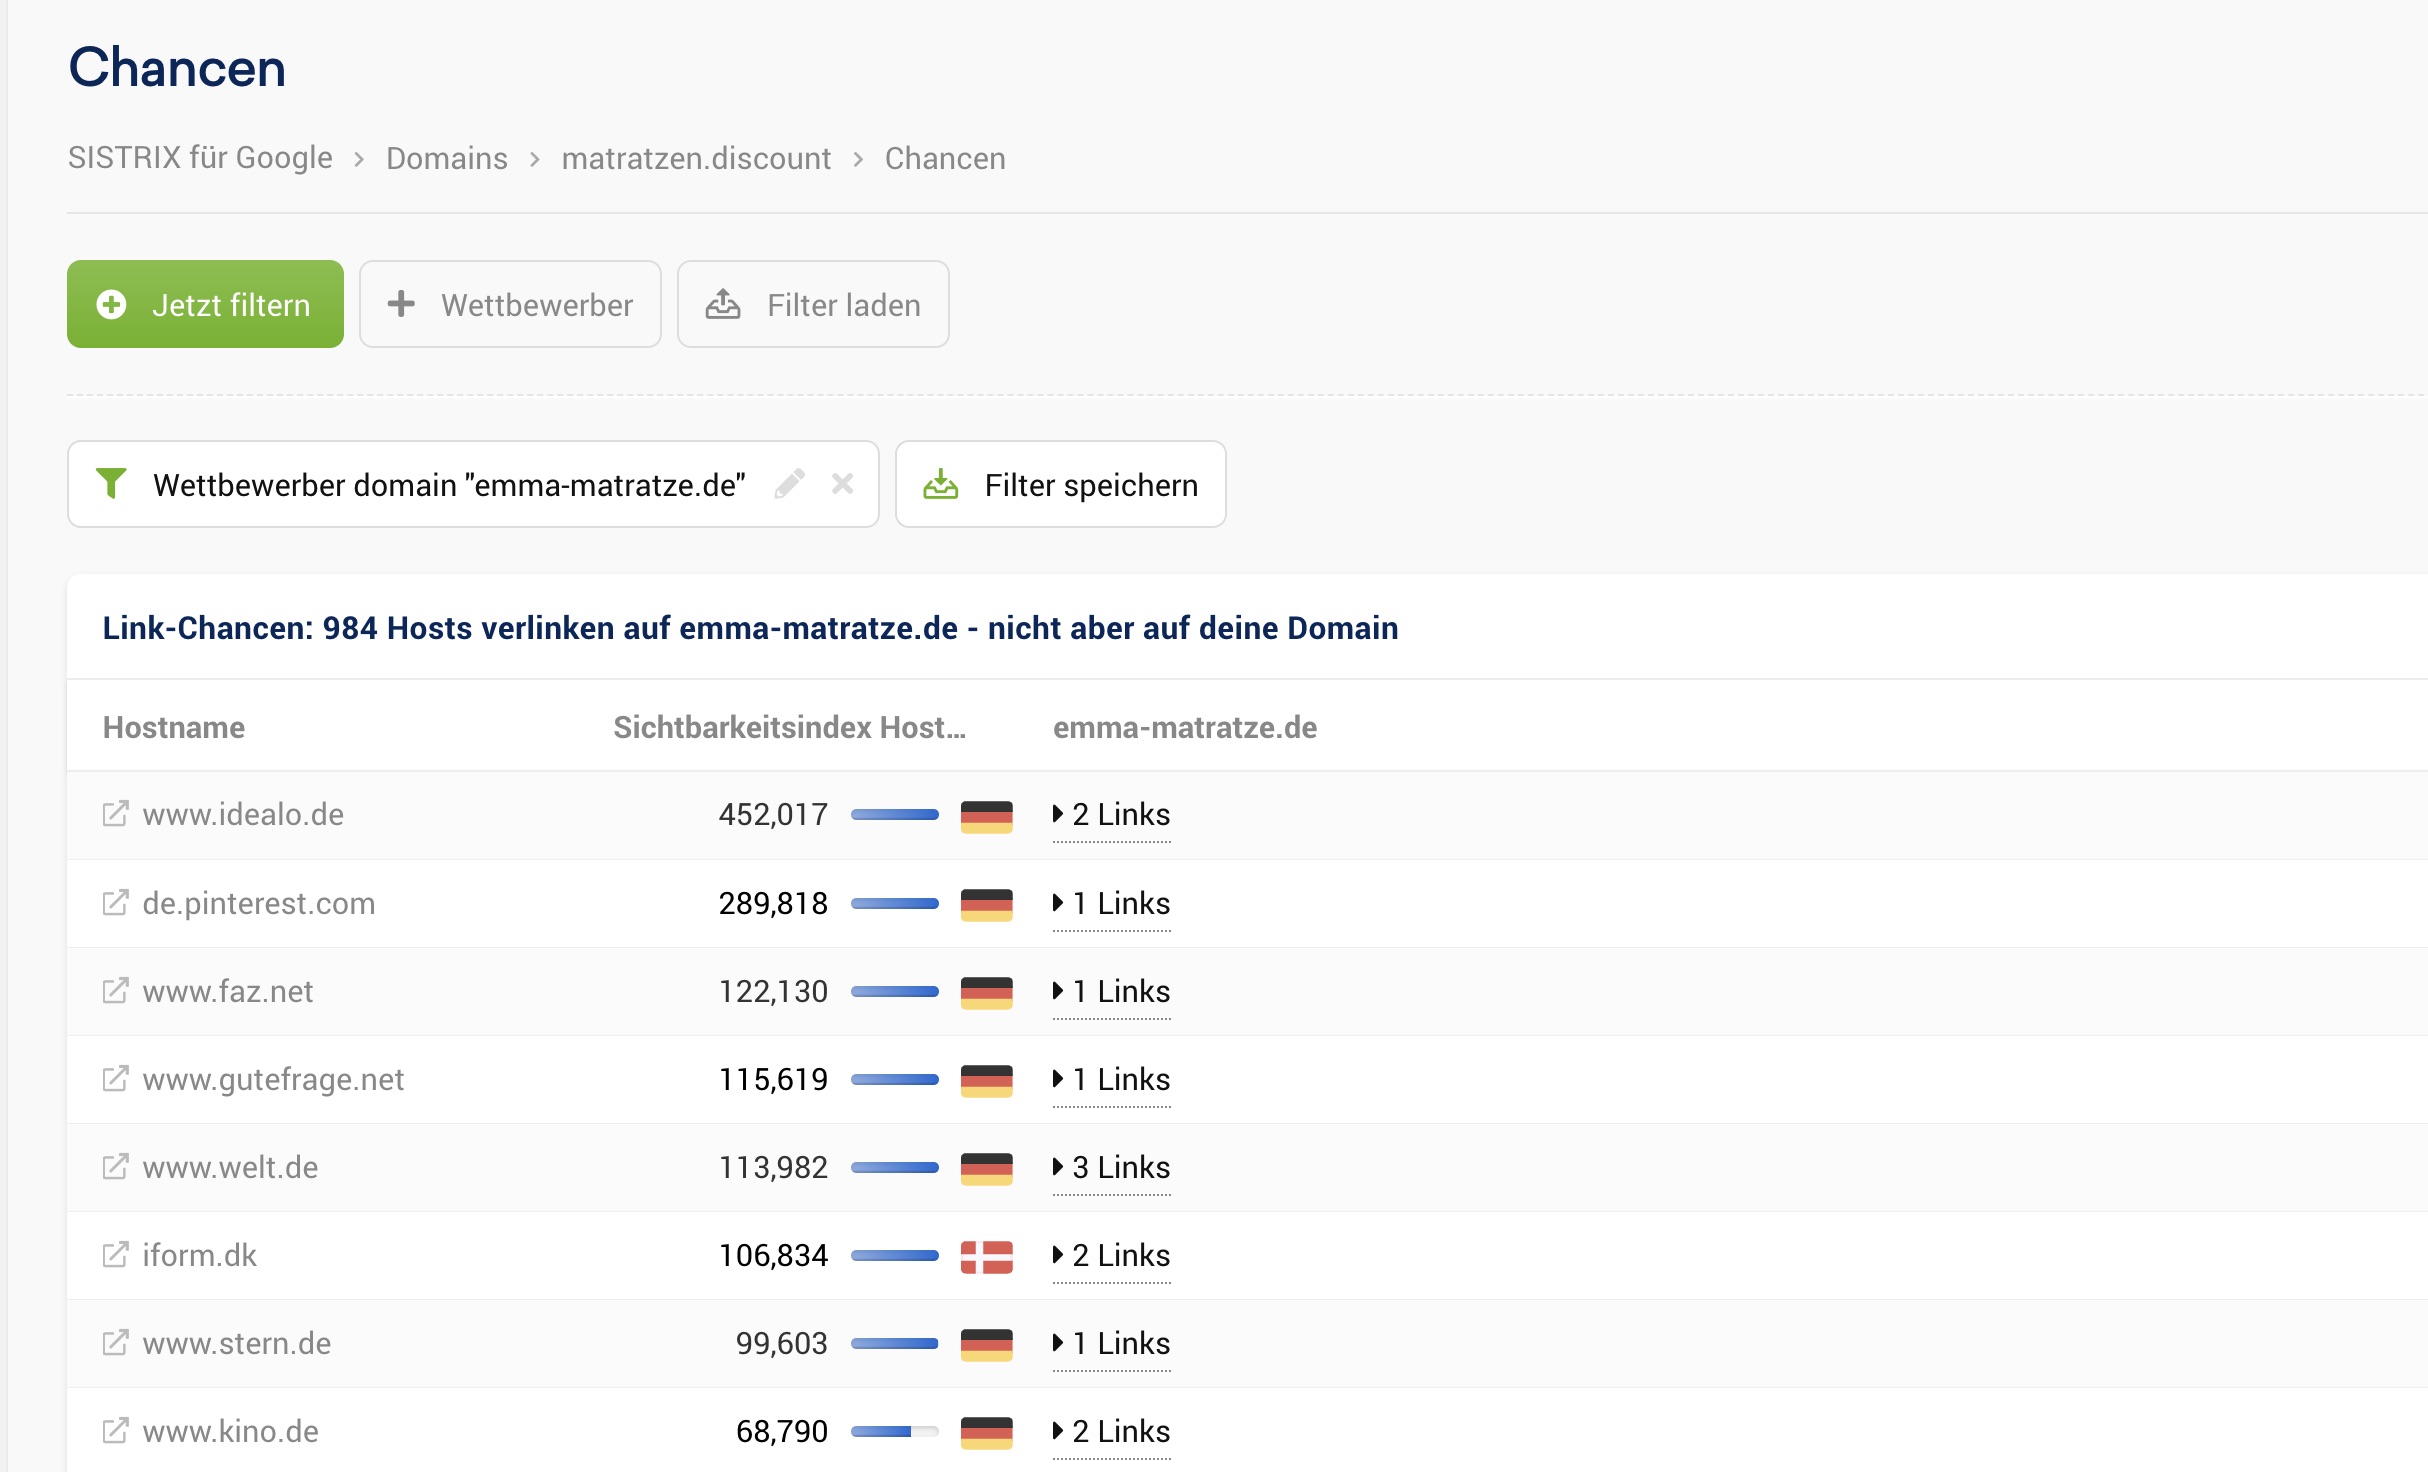This screenshot has height=1472, width=2428.
Task: Click the German flag in www.faz.net row
Action: [x=986, y=993]
